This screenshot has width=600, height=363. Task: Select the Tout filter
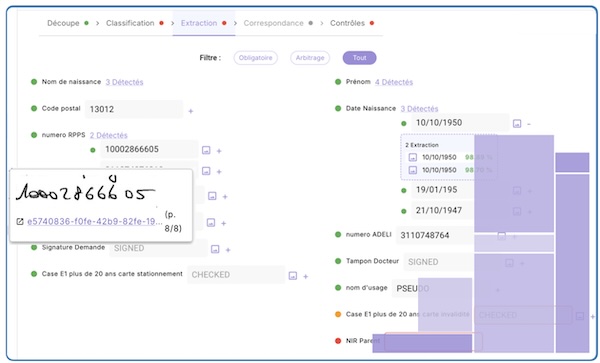[x=359, y=58]
